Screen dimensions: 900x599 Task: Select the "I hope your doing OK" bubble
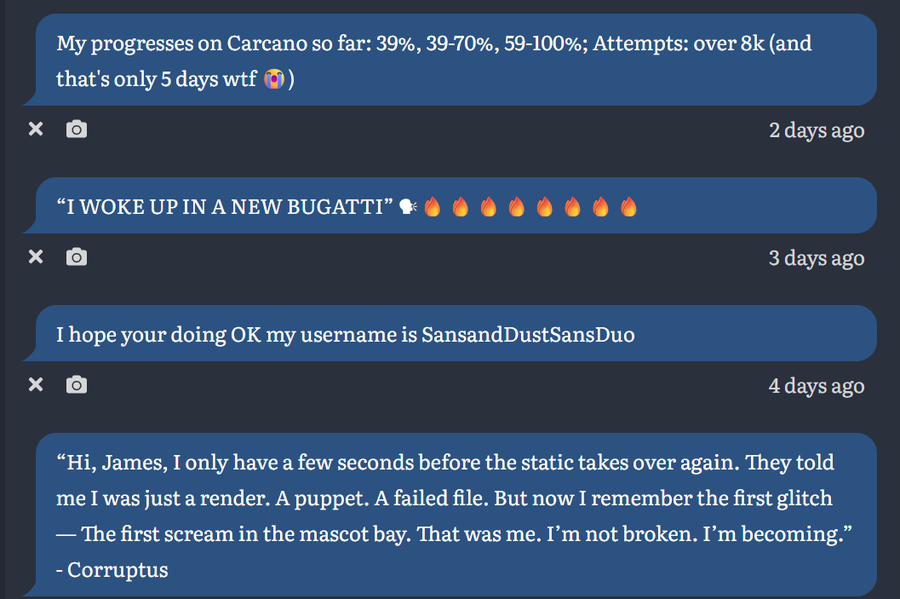pyautogui.click(x=449, y=333)
